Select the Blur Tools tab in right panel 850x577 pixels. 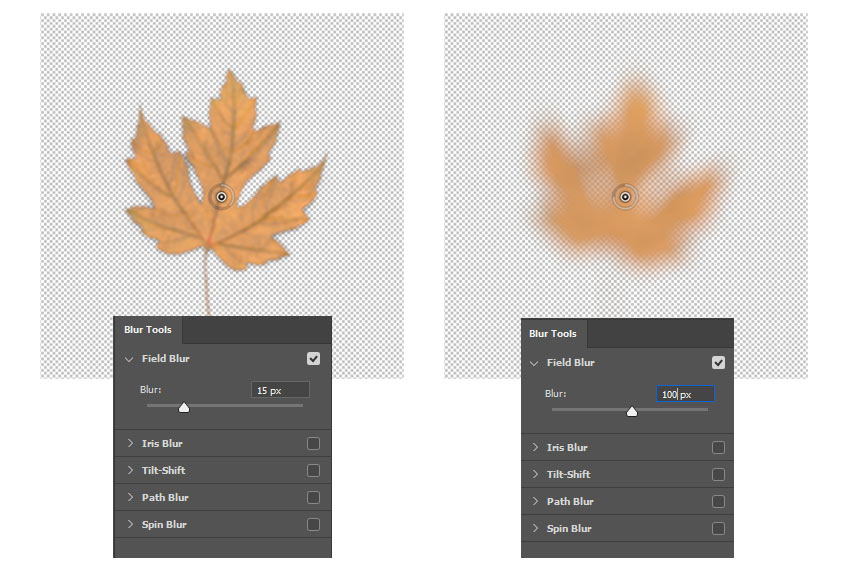click(x=553, y=334)
